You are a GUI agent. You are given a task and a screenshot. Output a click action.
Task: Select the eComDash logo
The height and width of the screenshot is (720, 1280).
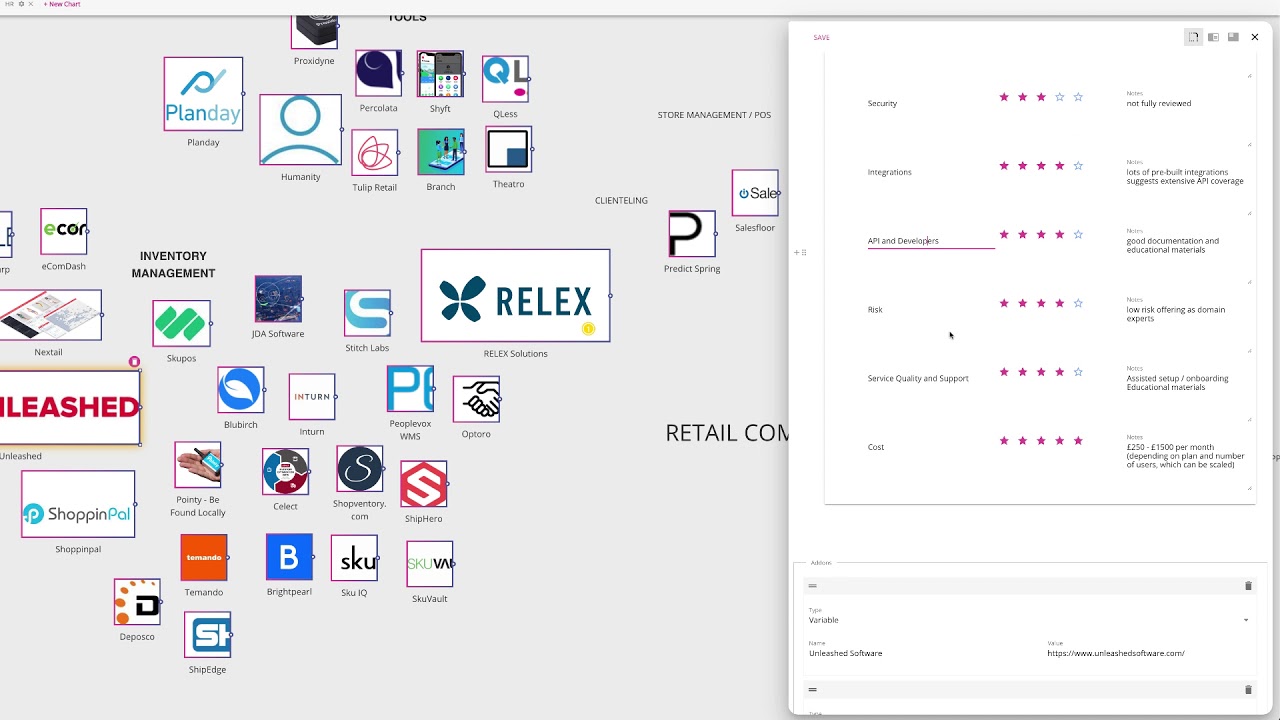coord(64,232)
